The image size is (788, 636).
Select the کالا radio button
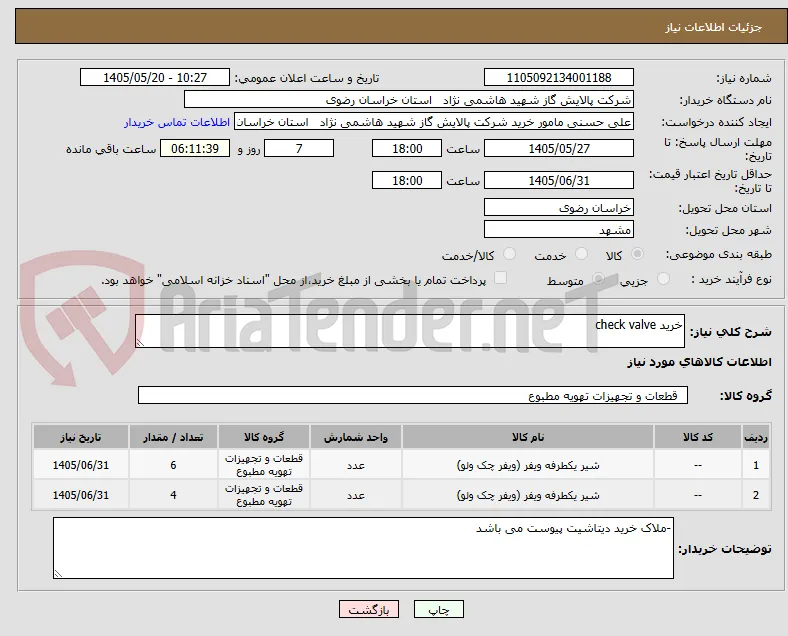click(x=637, y=254)
